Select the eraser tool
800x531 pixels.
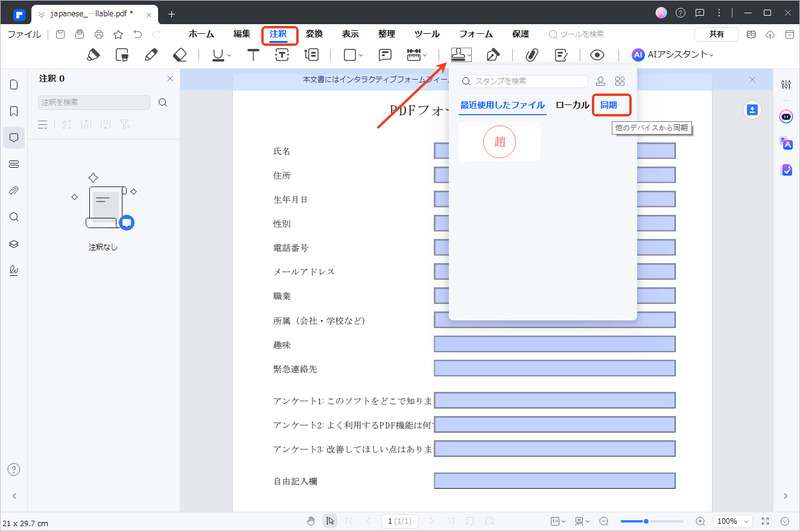[180, 55]
